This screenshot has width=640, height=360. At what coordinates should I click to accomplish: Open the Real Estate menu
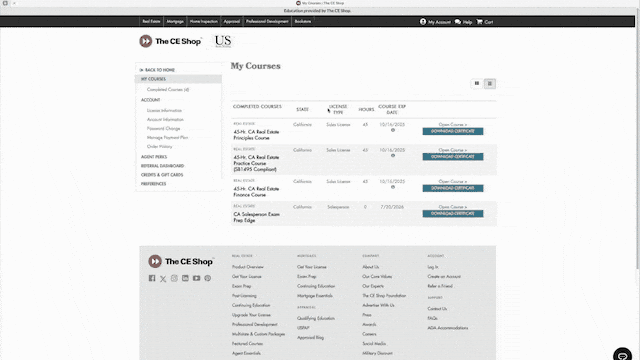point(151,21)
